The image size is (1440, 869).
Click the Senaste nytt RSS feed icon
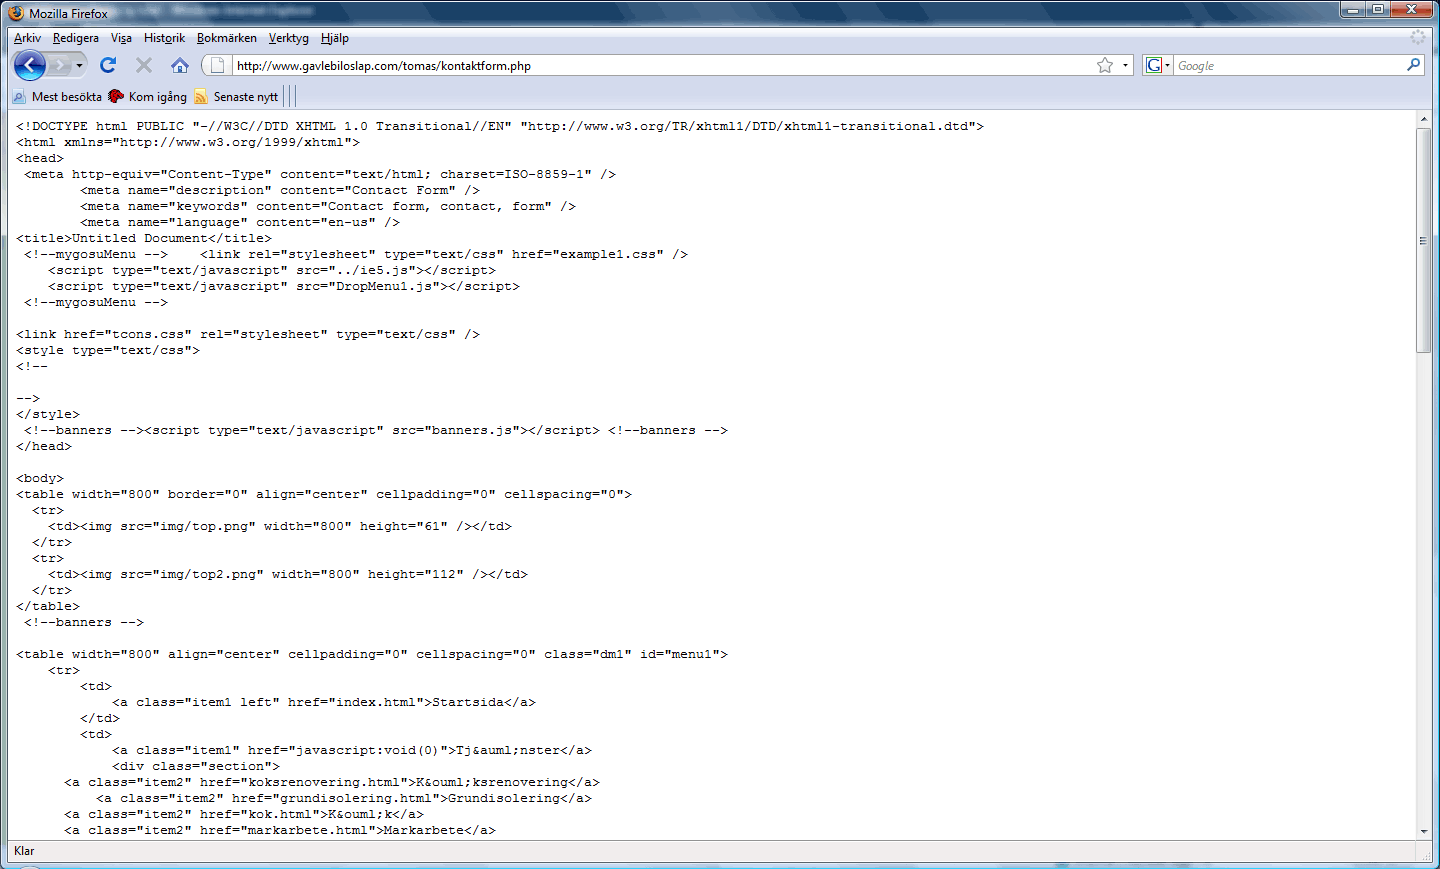pos(201,97)
